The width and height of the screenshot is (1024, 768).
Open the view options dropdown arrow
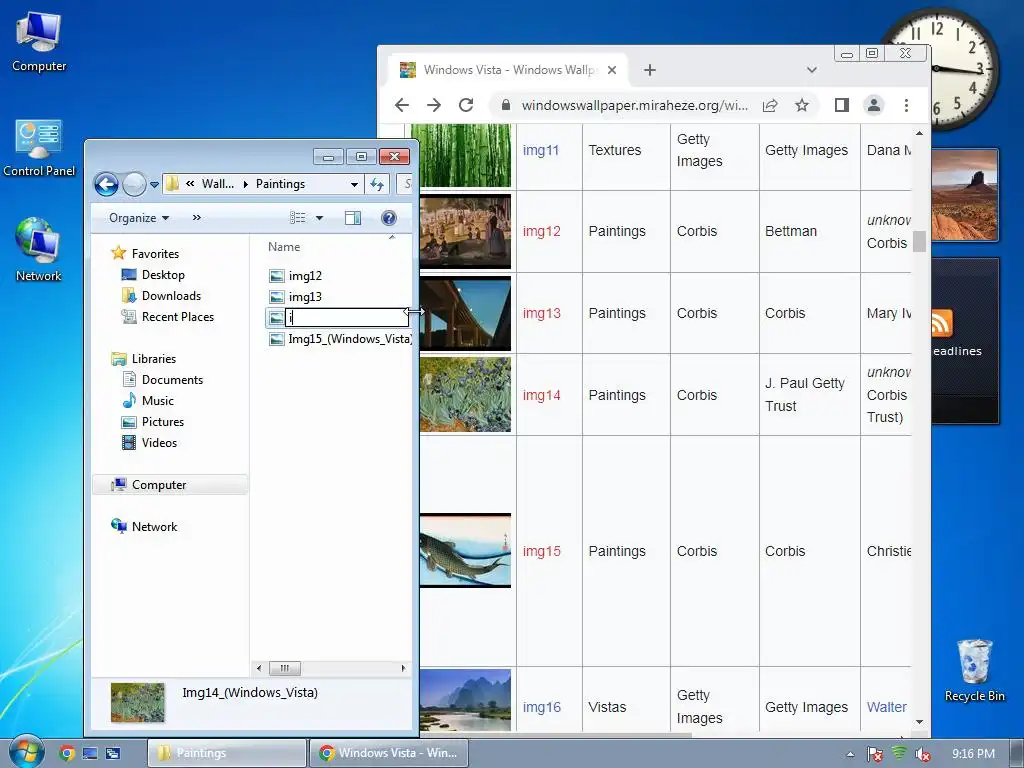(x=319, y=218)
